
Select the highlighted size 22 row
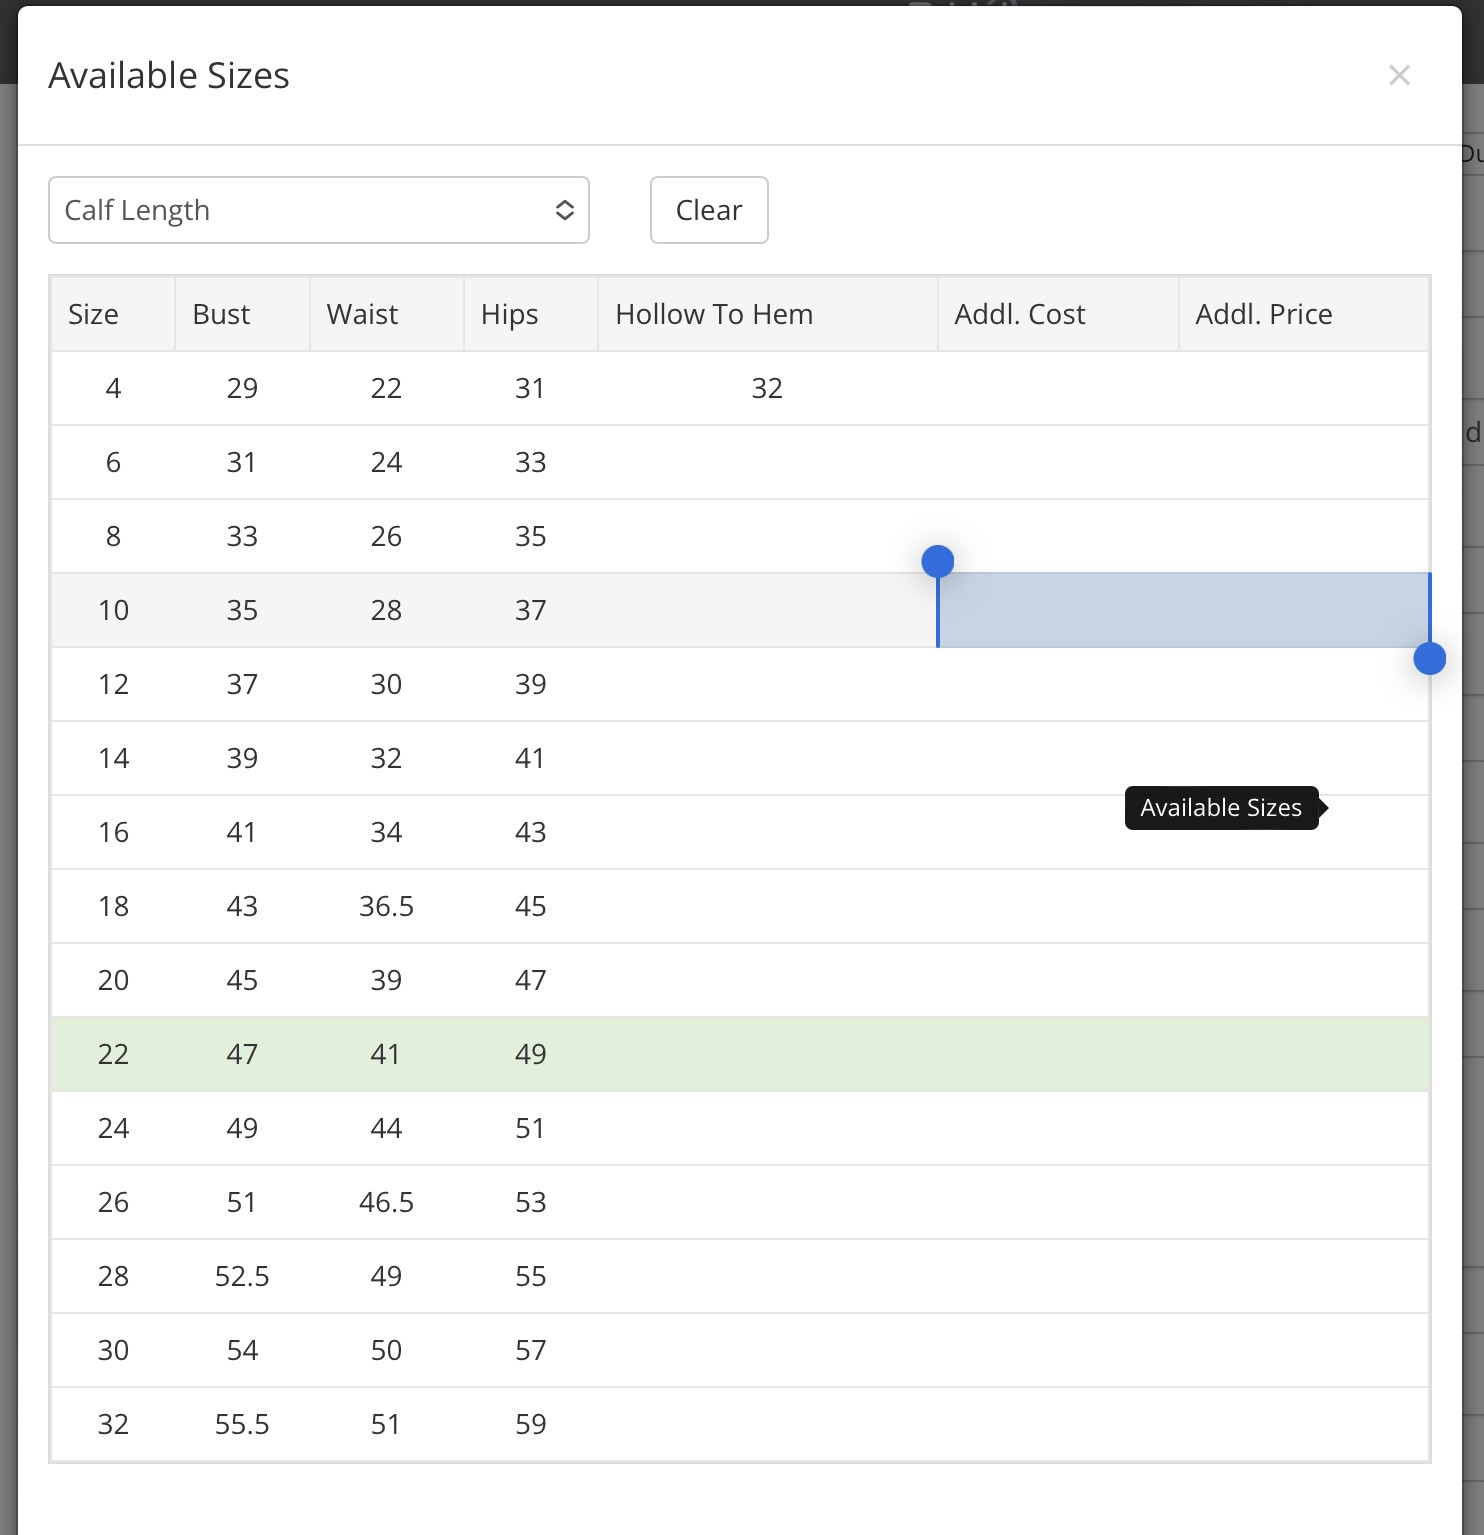pos(740,1054)
